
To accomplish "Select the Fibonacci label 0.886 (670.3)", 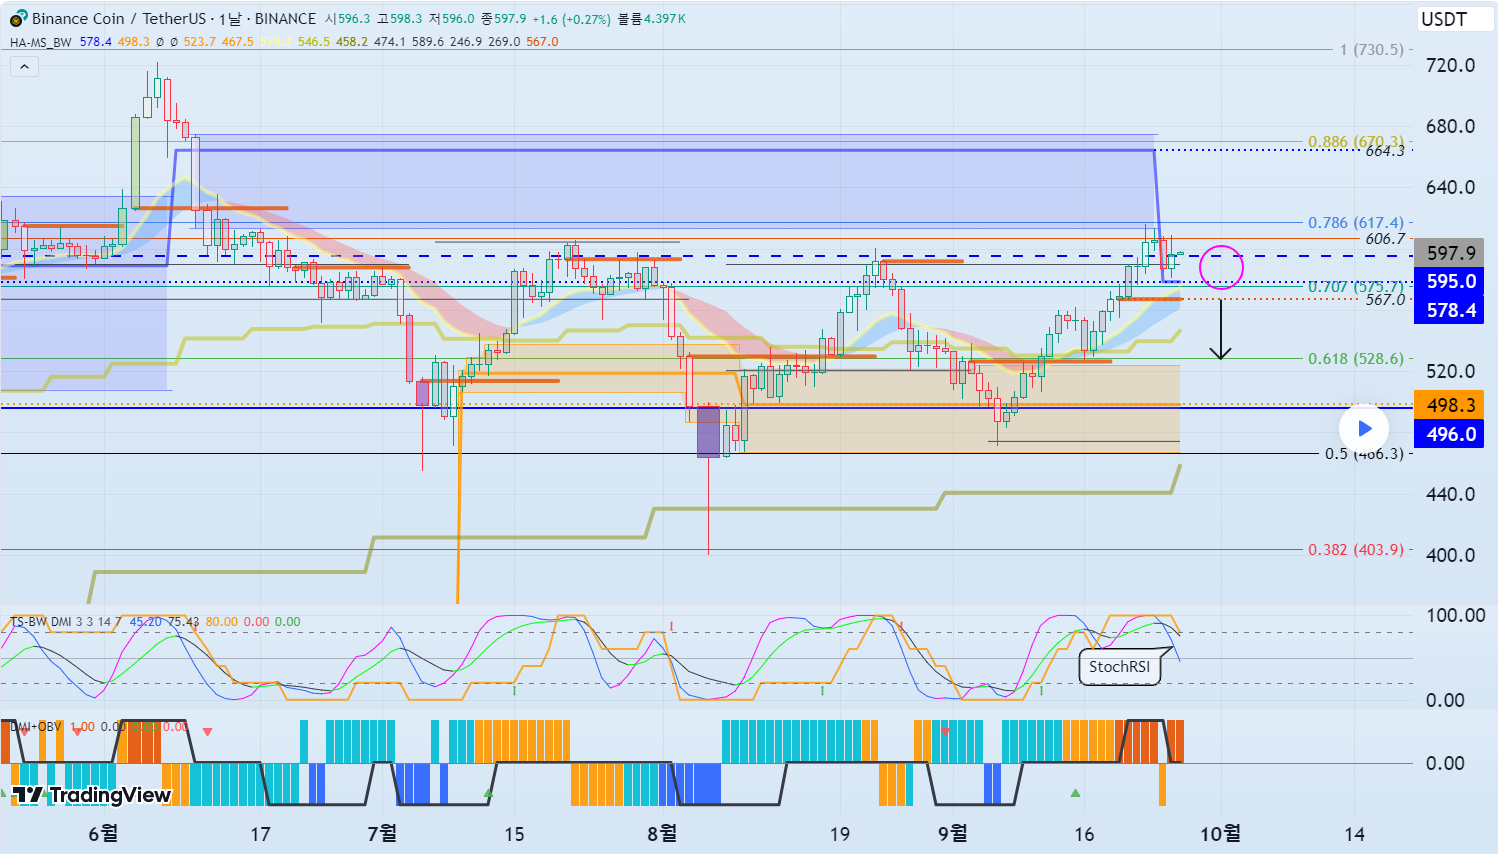I will coord(1356,142).
